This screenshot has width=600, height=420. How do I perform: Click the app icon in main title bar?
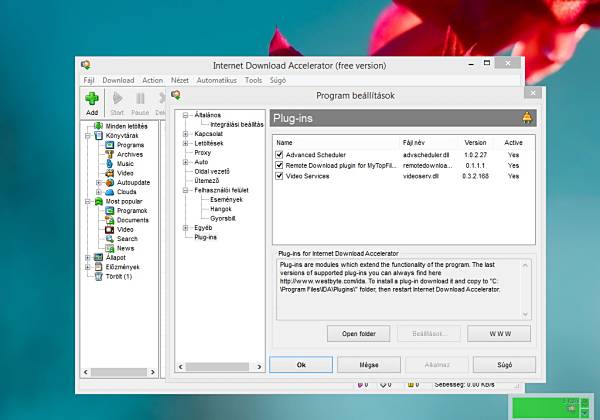coord(86,65)
